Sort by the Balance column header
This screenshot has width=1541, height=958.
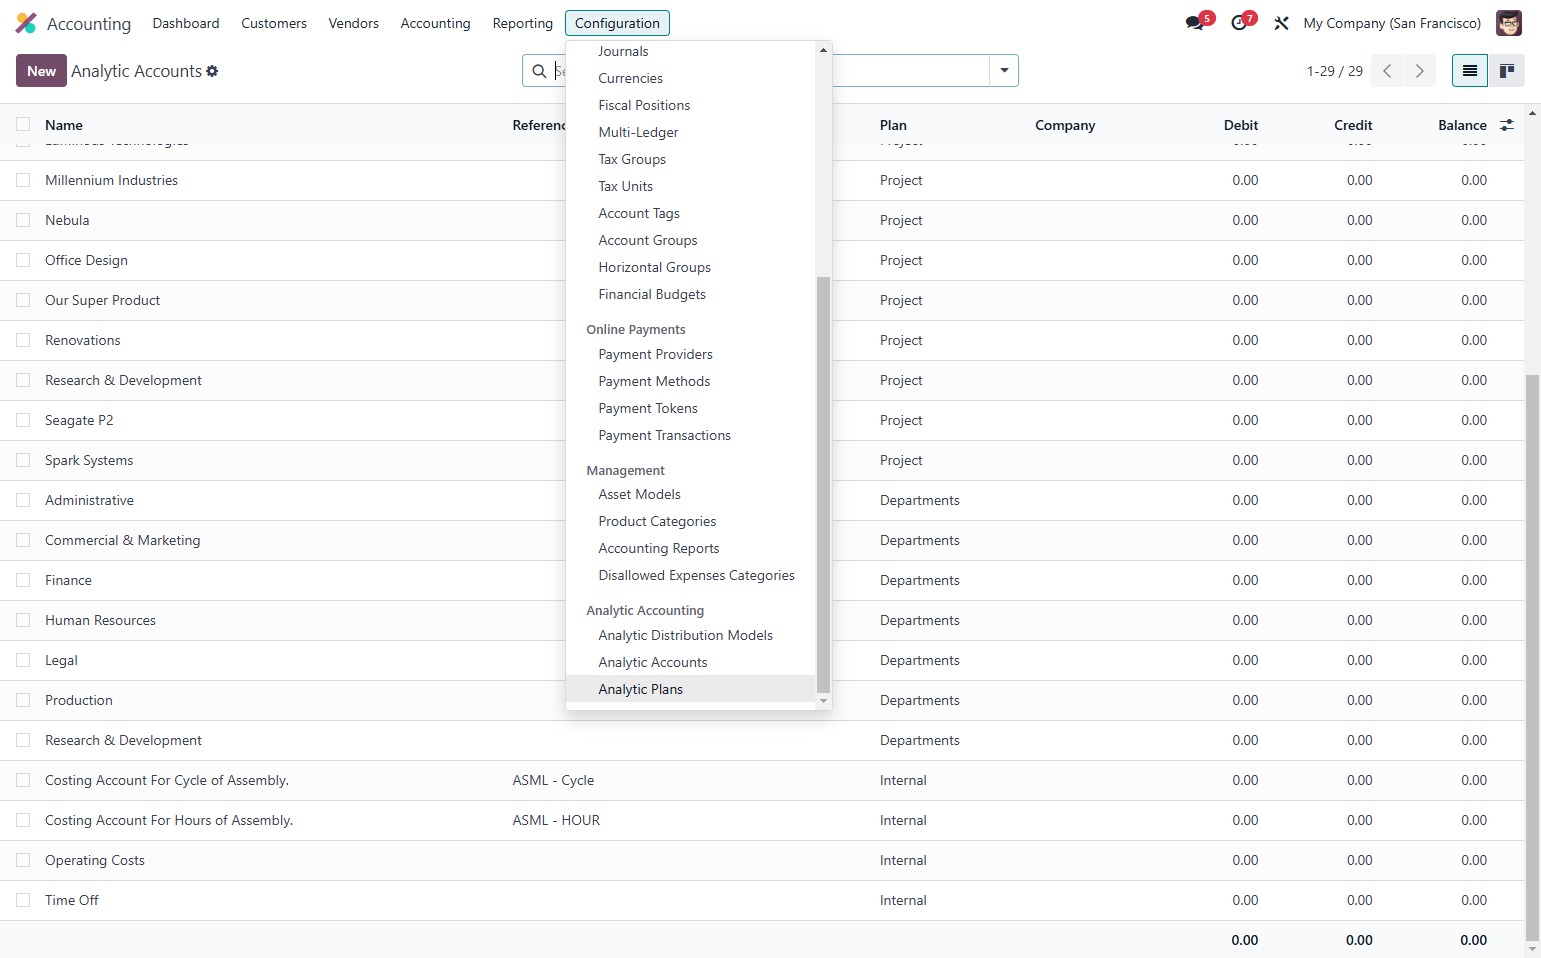[x=1462, y=125]
